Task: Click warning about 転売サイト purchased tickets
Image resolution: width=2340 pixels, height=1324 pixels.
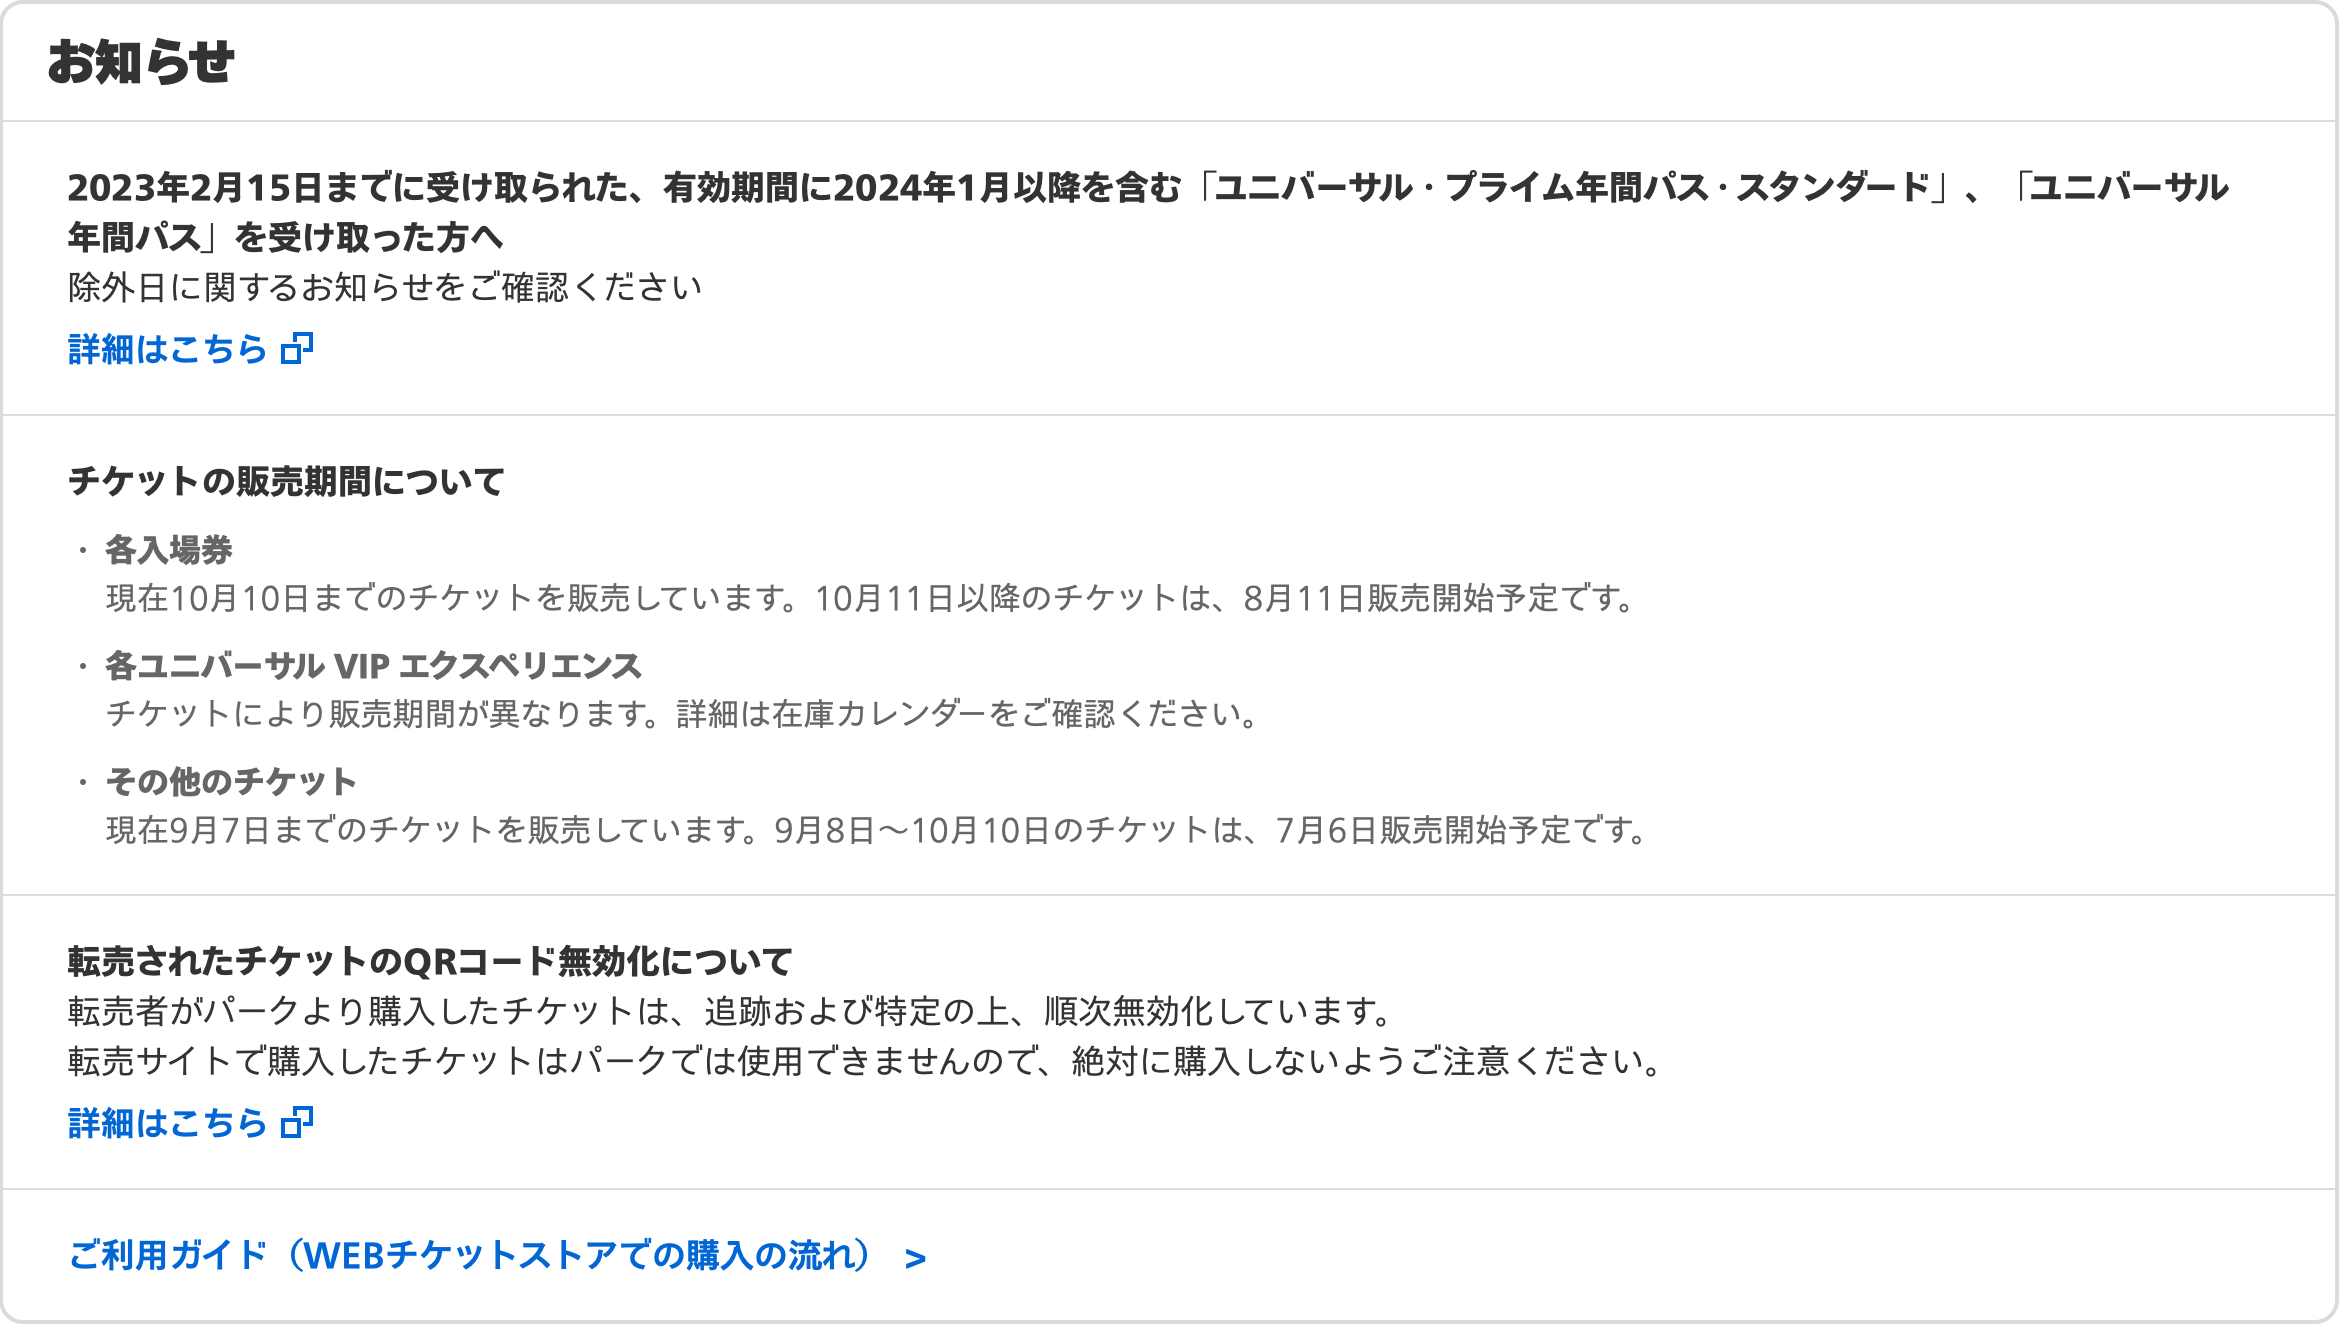Action: pos(866,1061)
